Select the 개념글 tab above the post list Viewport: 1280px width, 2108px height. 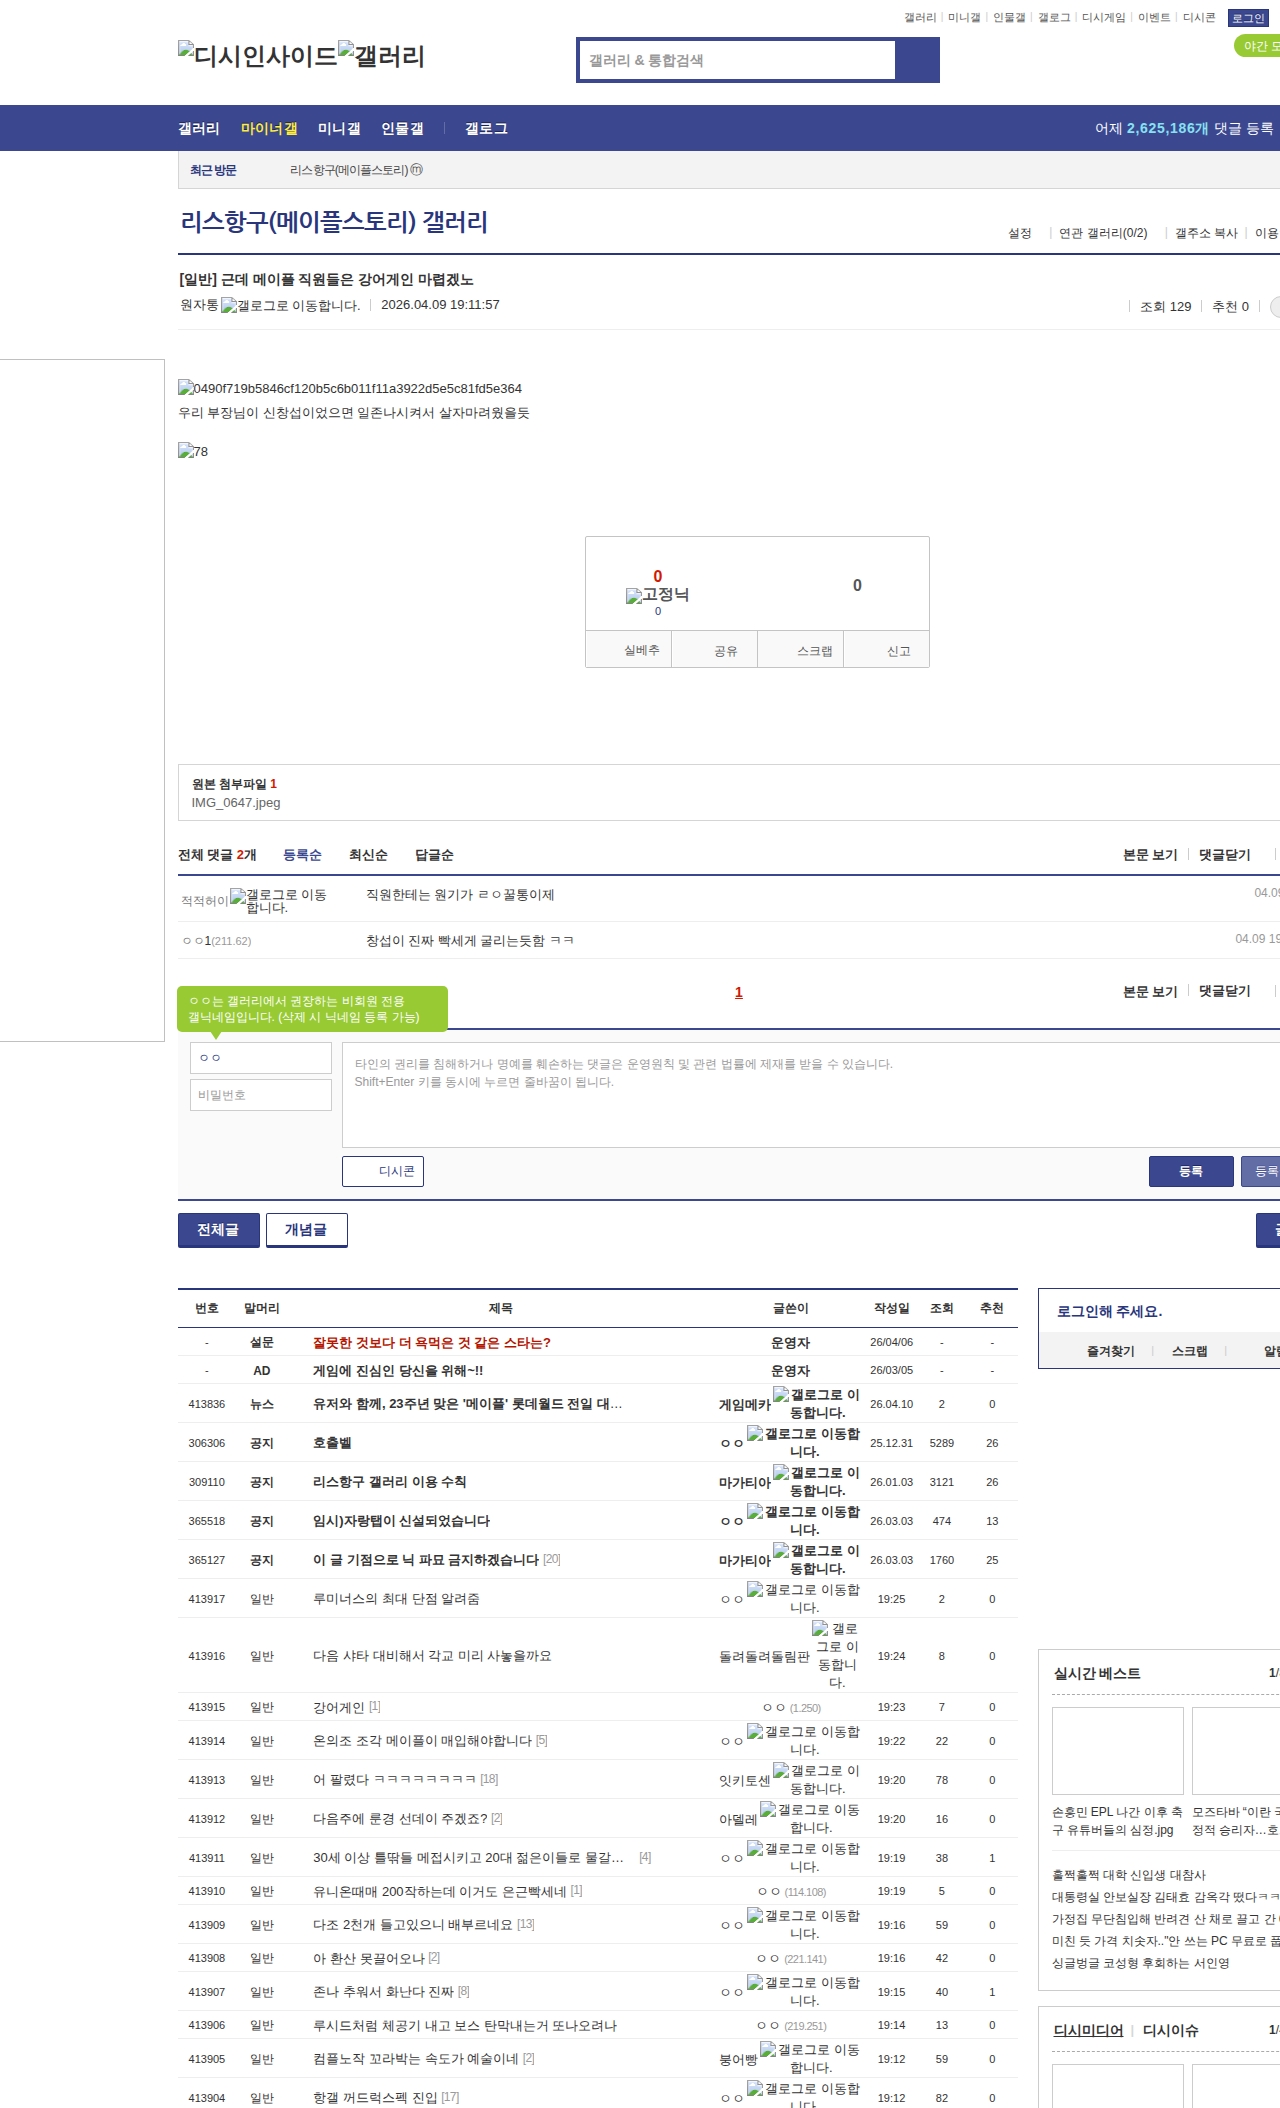pos(306,1230)
